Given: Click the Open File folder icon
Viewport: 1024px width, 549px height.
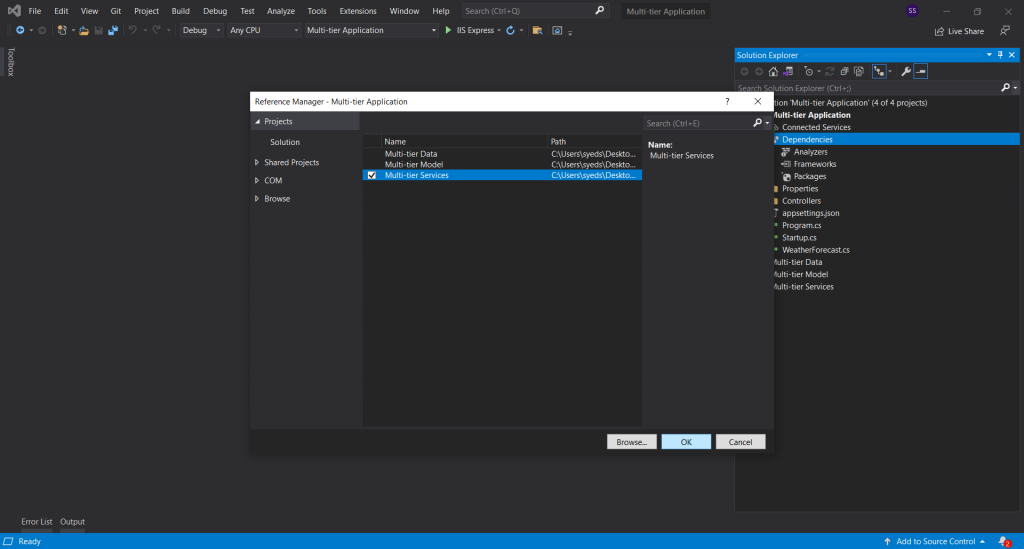Looking at the screenshot, I should pyautogui.click(x=84, y=31).
